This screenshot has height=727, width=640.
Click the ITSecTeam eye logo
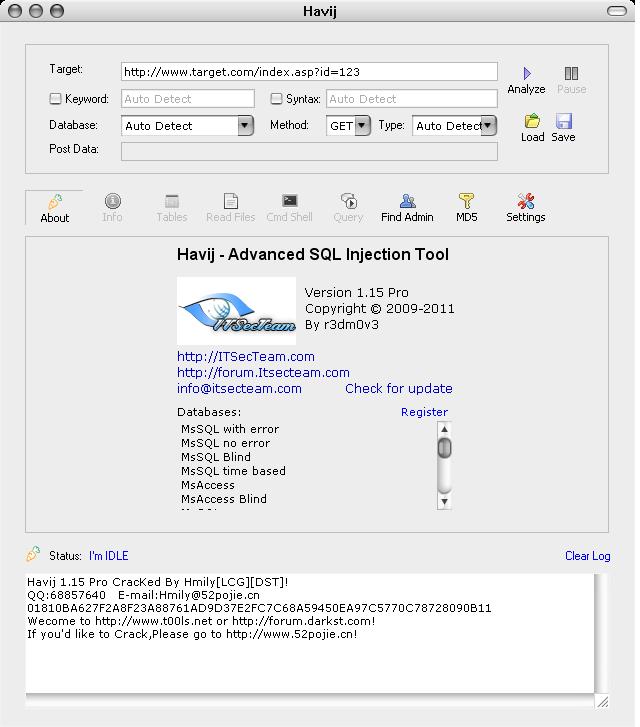click(x=237, y=311)
